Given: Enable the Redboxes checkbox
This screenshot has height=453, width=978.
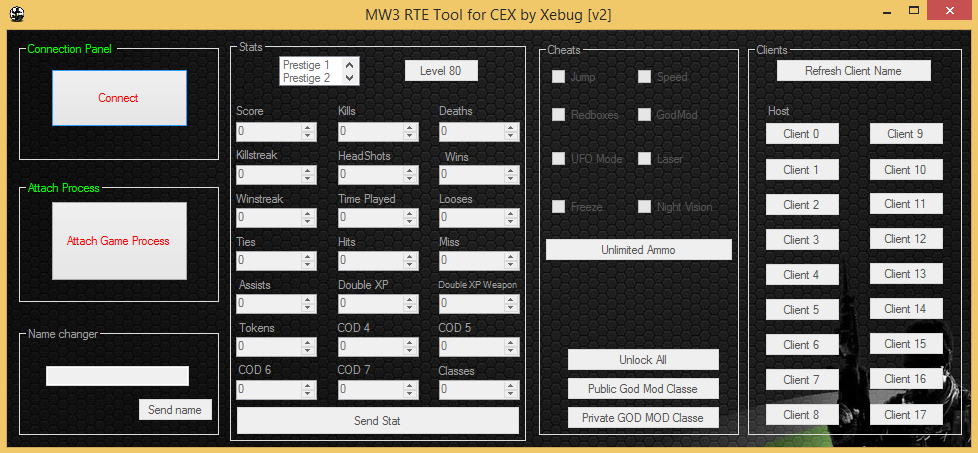Looking at the screenshot, I should pos(559,115).
